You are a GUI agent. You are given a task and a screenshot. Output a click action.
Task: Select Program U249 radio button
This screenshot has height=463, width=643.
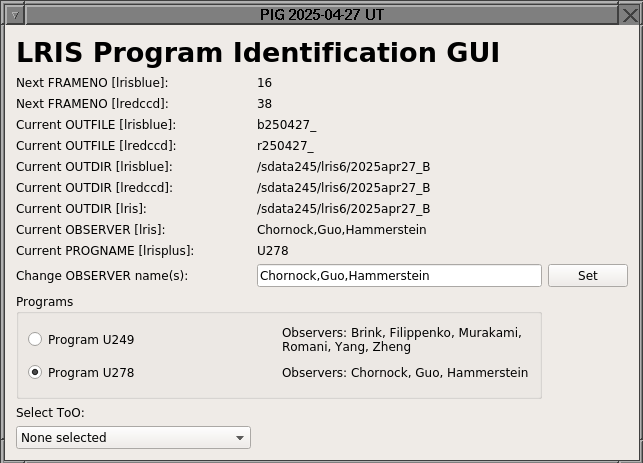[35, 339]
